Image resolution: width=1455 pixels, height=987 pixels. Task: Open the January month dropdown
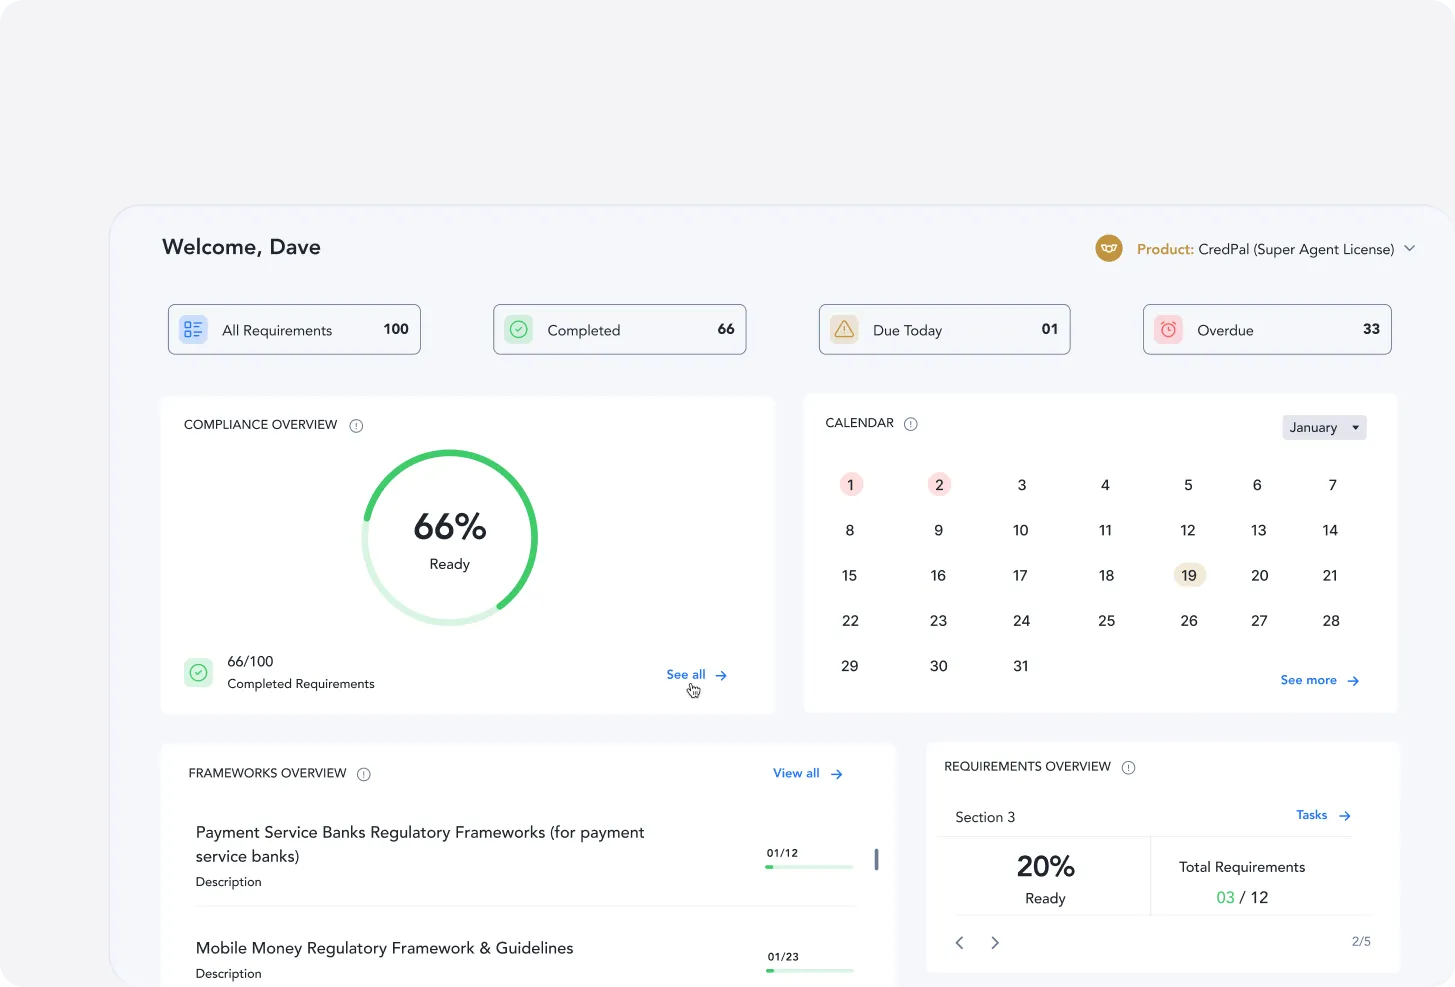pos(1324,427)
